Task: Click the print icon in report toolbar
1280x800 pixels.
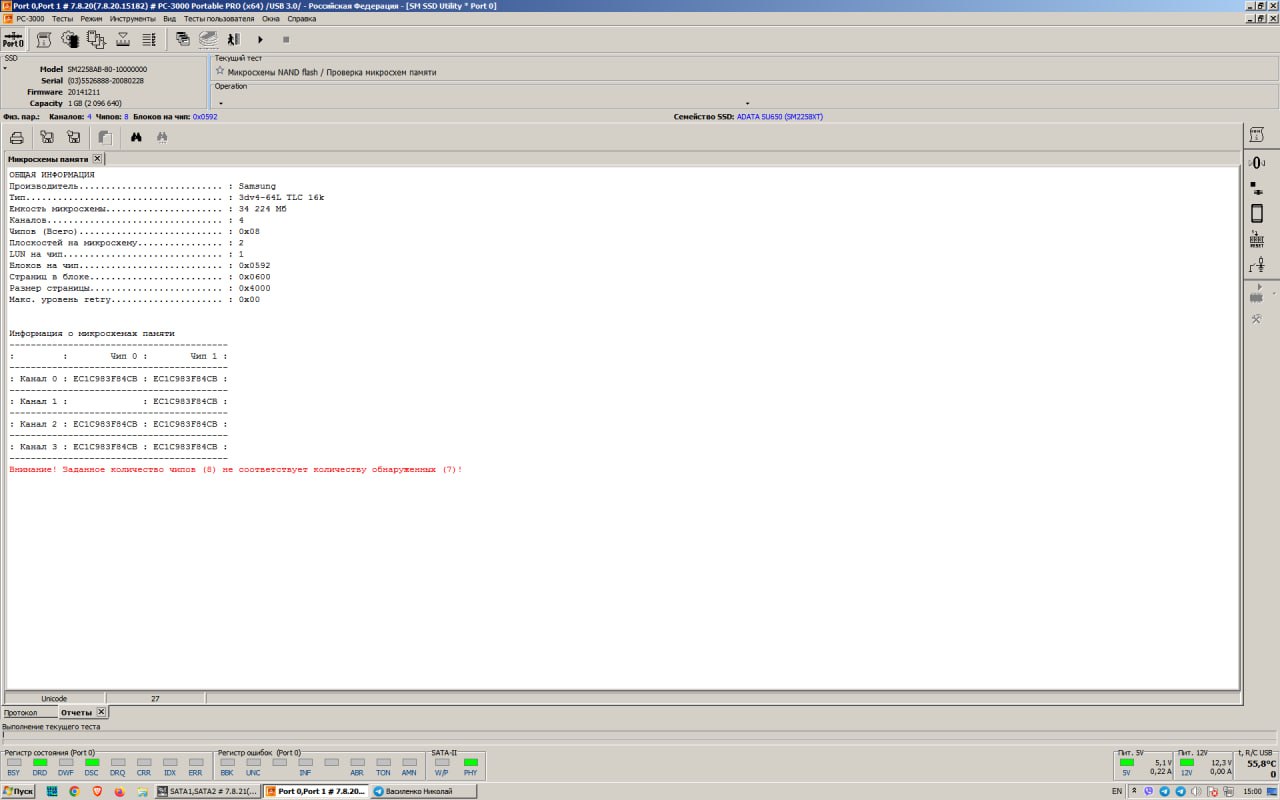Action: tap(17, 137)
